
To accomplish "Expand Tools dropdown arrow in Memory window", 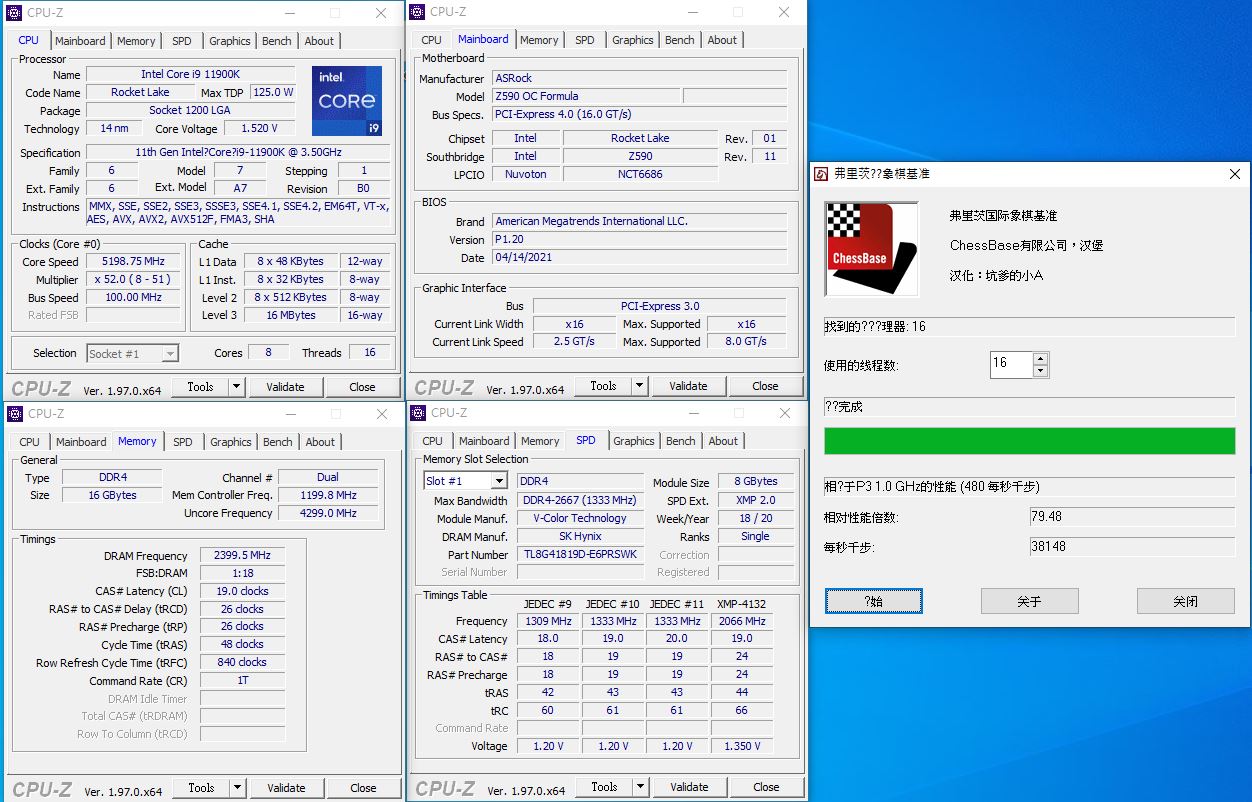I will pos(238,788).
